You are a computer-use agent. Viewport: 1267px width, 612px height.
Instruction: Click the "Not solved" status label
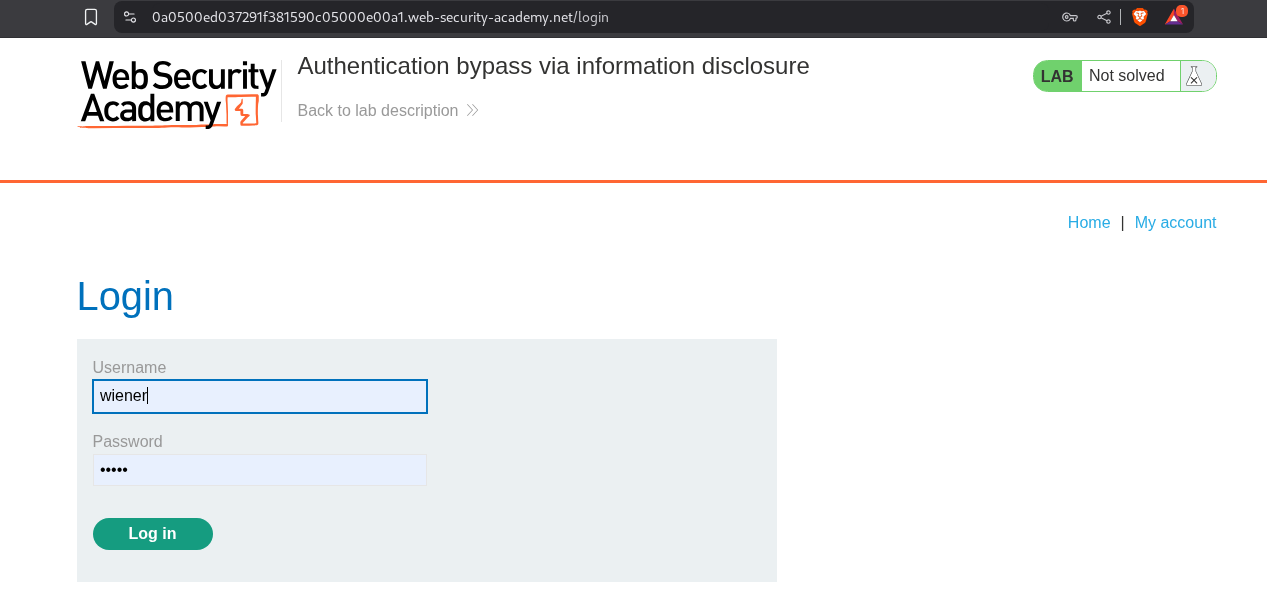click(x=1127, y=76)
